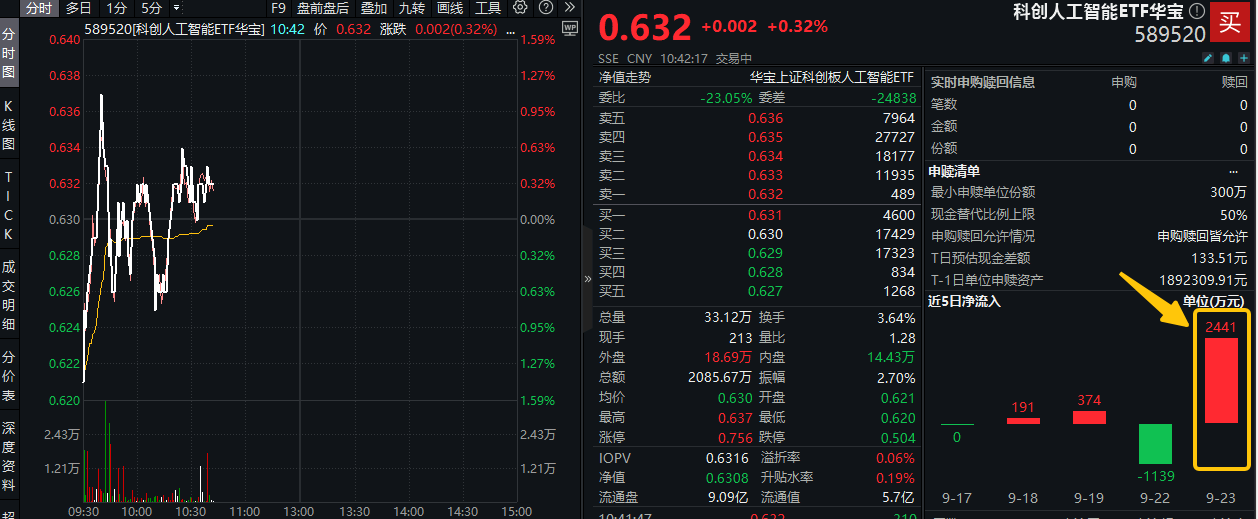This screenshot has width=1258, height=519.
Task: Click the 买一 price 0.631
Action: 766,214
